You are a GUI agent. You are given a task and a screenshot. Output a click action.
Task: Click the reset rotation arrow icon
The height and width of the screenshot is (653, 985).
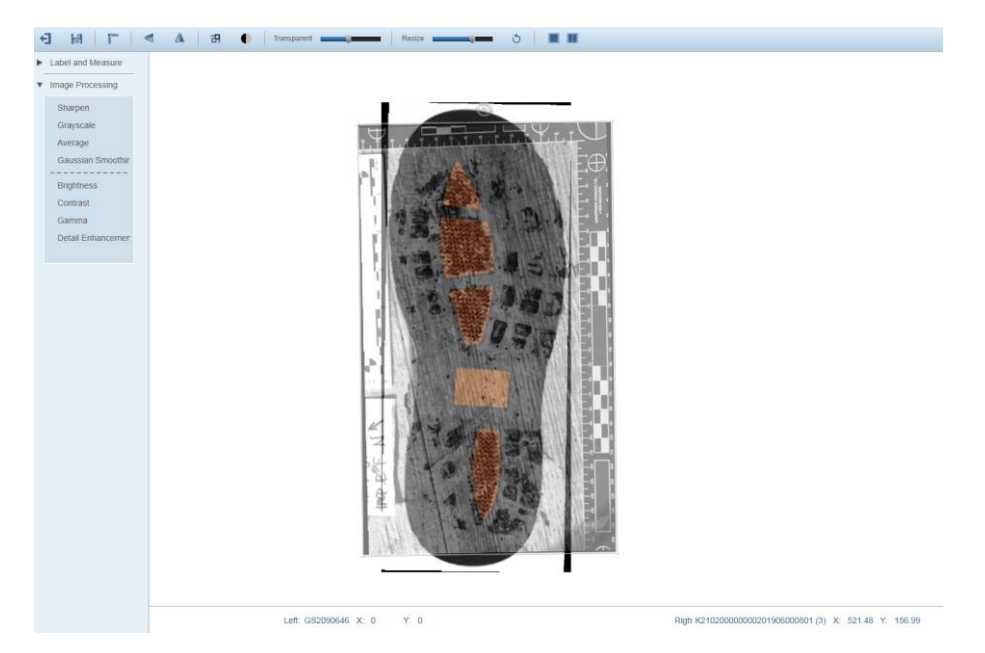[517, 39]
